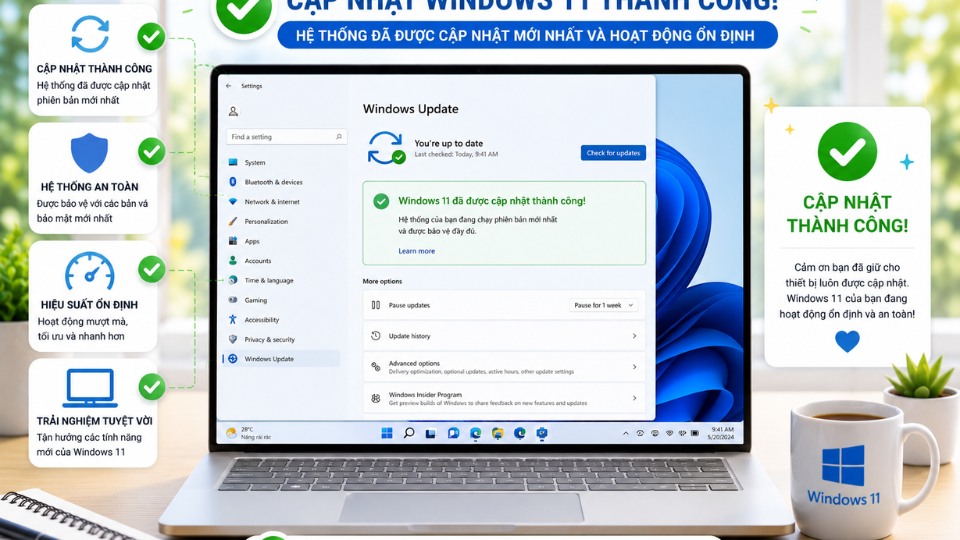Open Search from the taskbar
The image size is (960, 540).
coord(409,433)
